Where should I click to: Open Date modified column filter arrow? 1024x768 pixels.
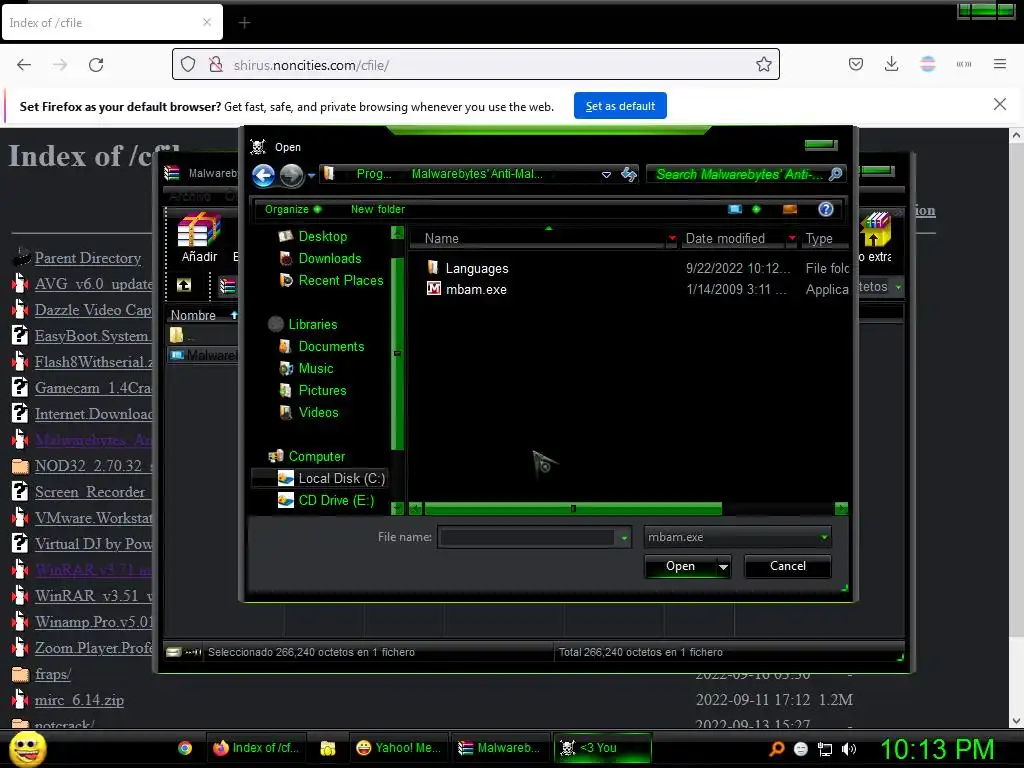(792, 238)
